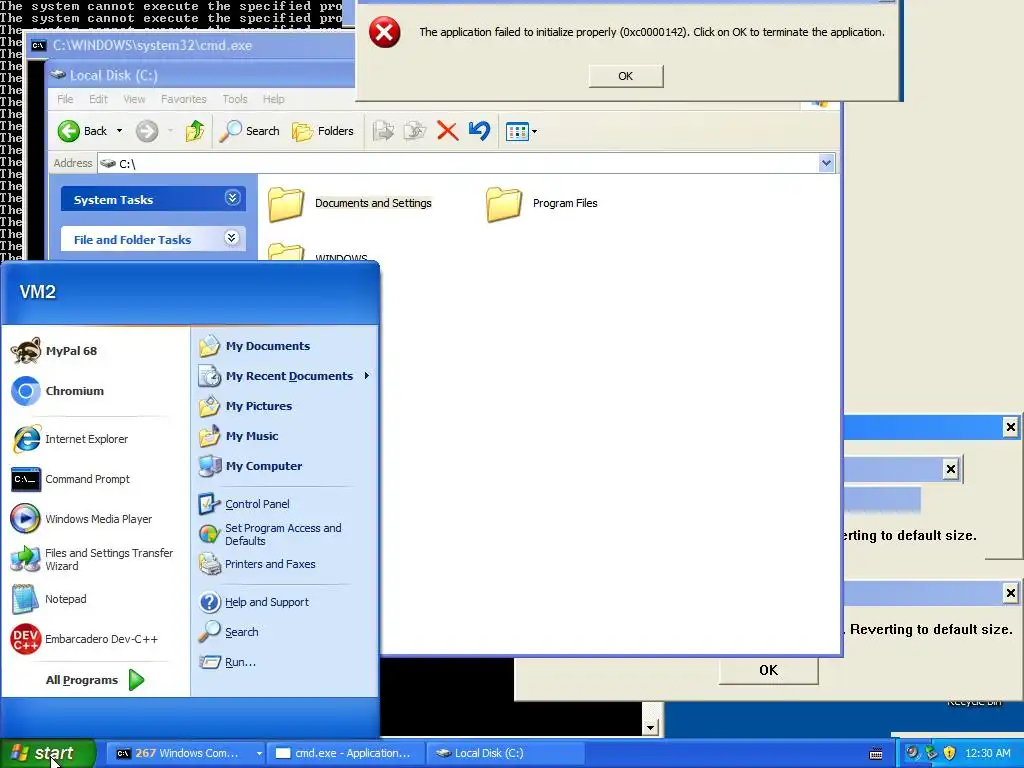Open Internet Explorer from Start menu
Viewport: 1024px width, 768px height.
[70, 440]
